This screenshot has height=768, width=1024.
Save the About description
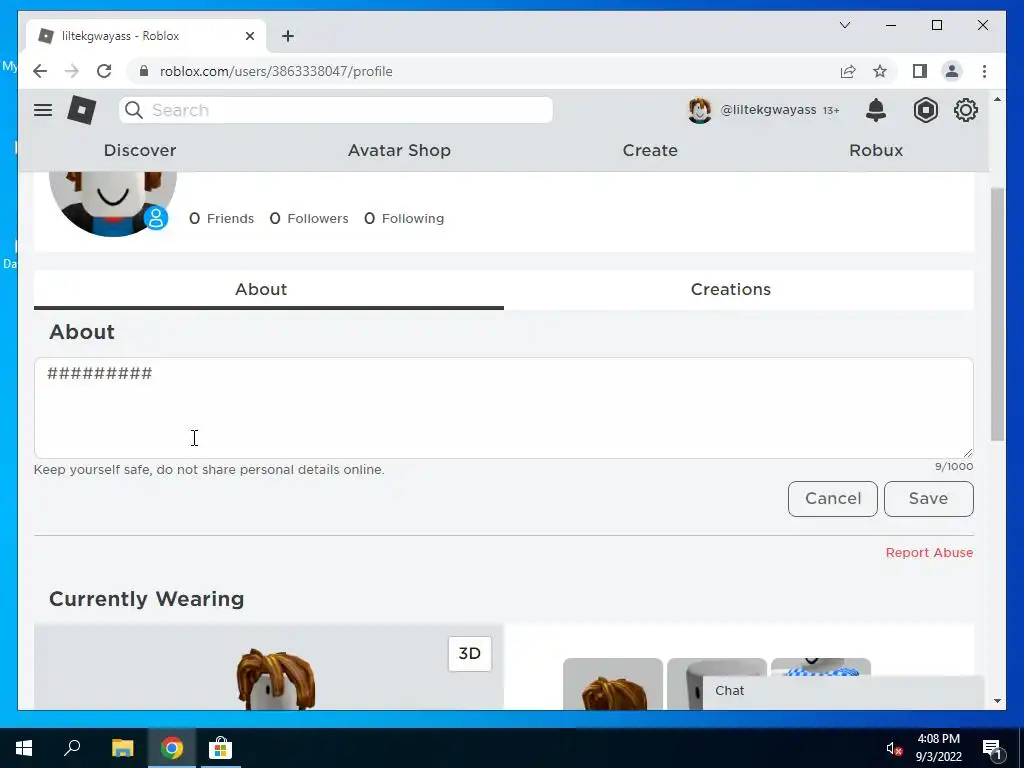(x=928, y=498)
